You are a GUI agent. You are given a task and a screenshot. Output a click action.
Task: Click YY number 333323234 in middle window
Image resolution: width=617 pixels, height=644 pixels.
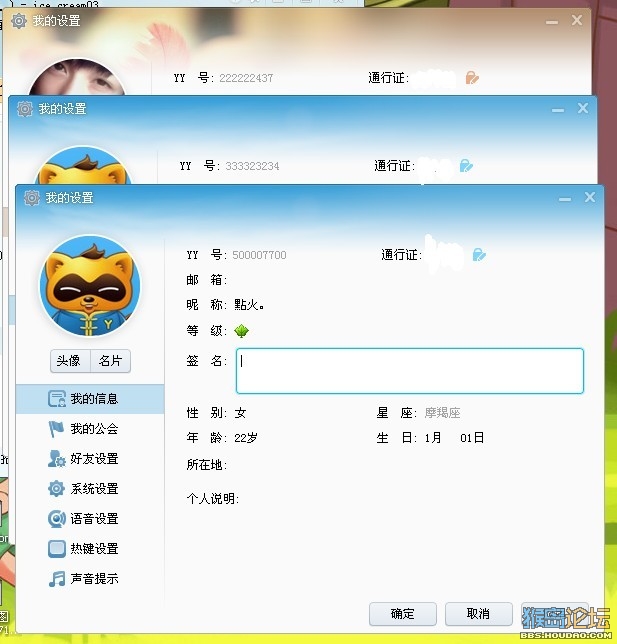point(252,166)
